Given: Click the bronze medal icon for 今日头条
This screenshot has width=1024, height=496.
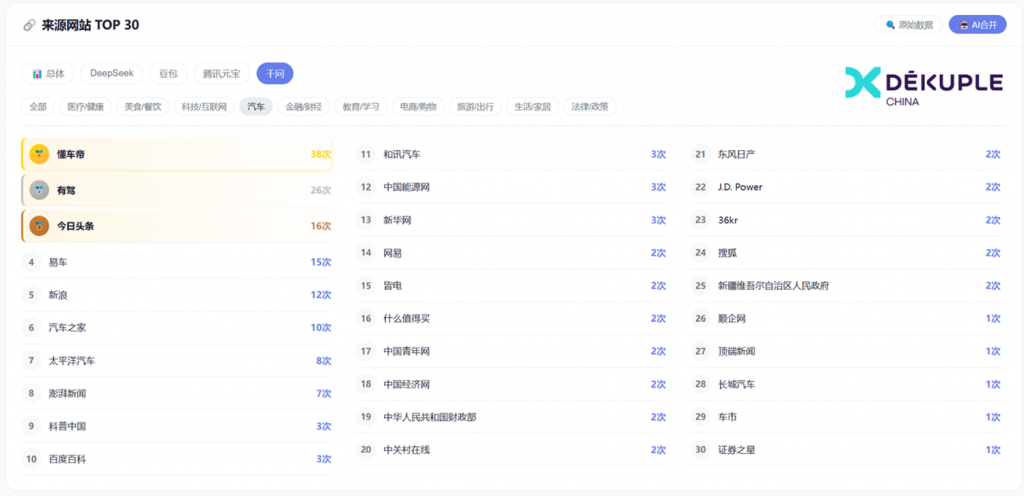Looking at the screenshot, I should 39,226.
